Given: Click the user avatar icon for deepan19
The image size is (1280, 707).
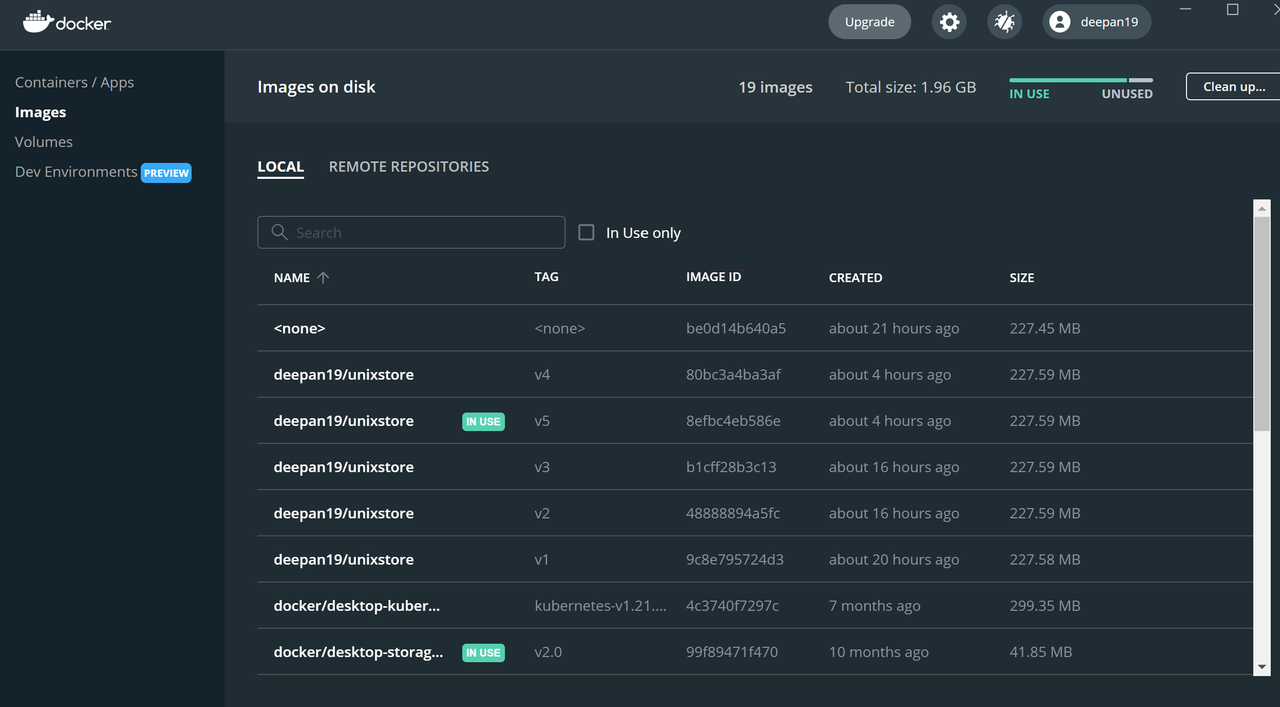Looking at the screenshot, I should point(1060,22).
